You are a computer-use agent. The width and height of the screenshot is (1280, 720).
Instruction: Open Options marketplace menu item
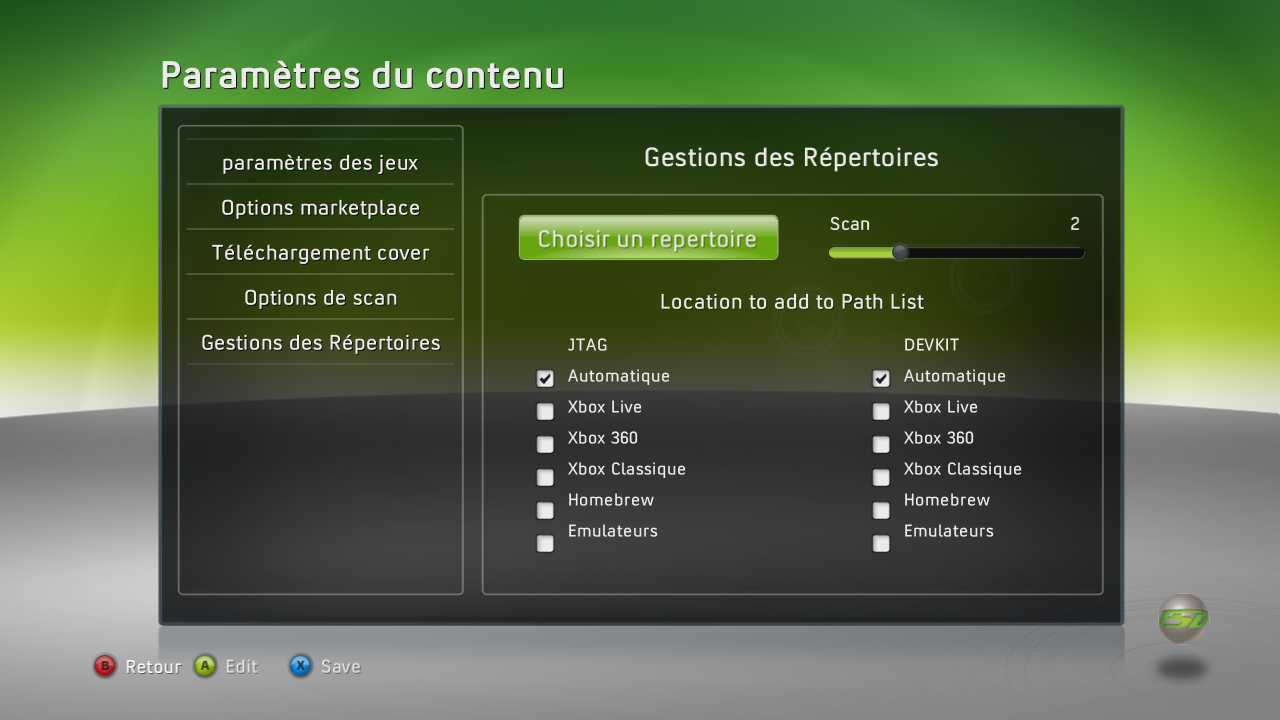[320, 207]
